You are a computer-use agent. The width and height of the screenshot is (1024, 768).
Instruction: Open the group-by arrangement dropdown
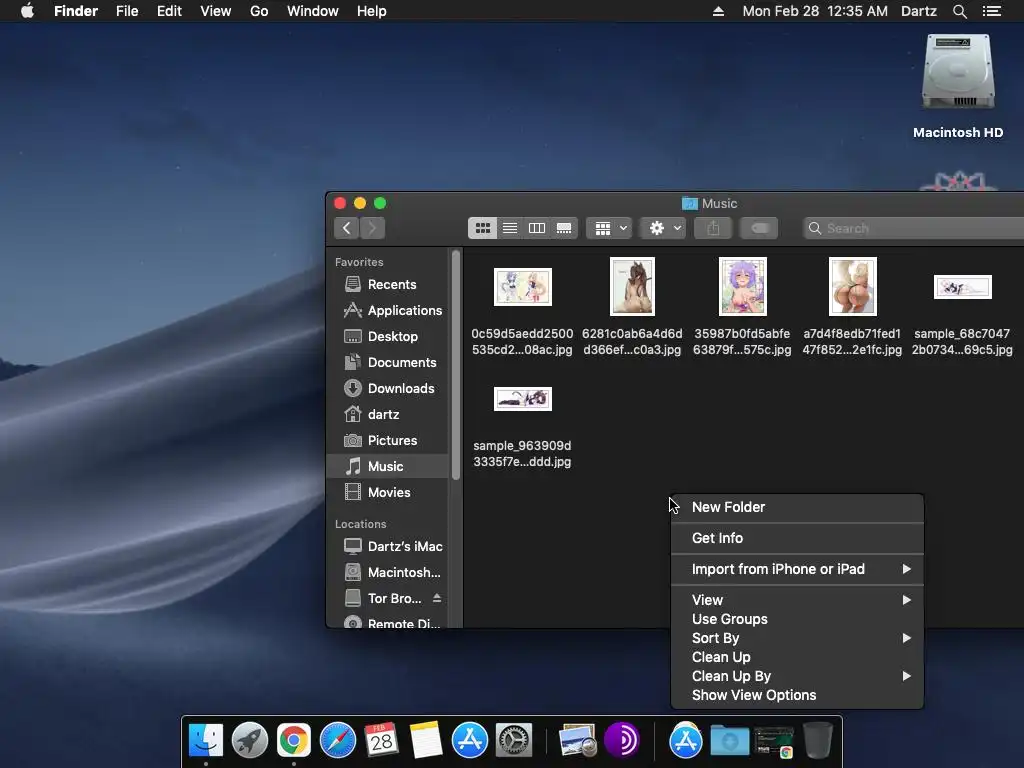(609, 228)
